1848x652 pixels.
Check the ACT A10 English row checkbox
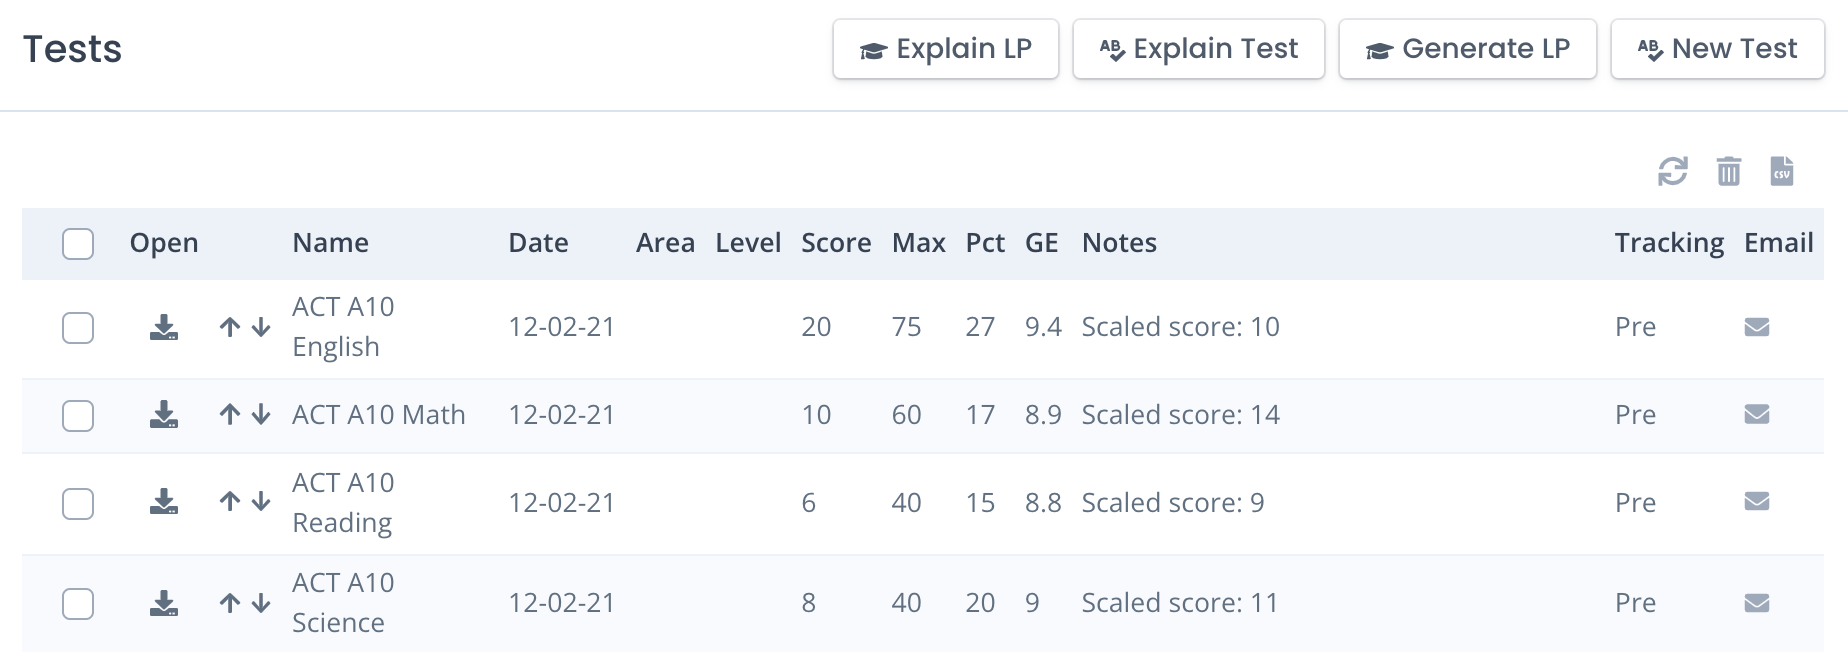pos(78,328)
